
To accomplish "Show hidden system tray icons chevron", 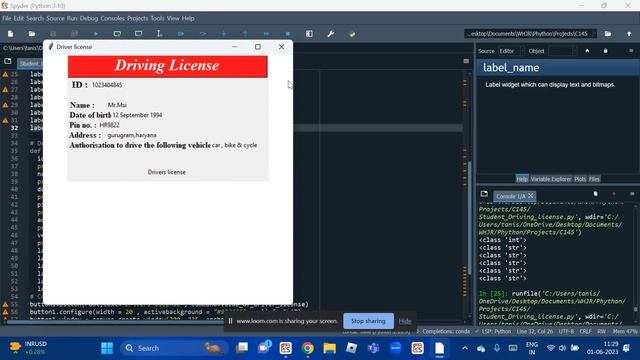I will (465, 348).
